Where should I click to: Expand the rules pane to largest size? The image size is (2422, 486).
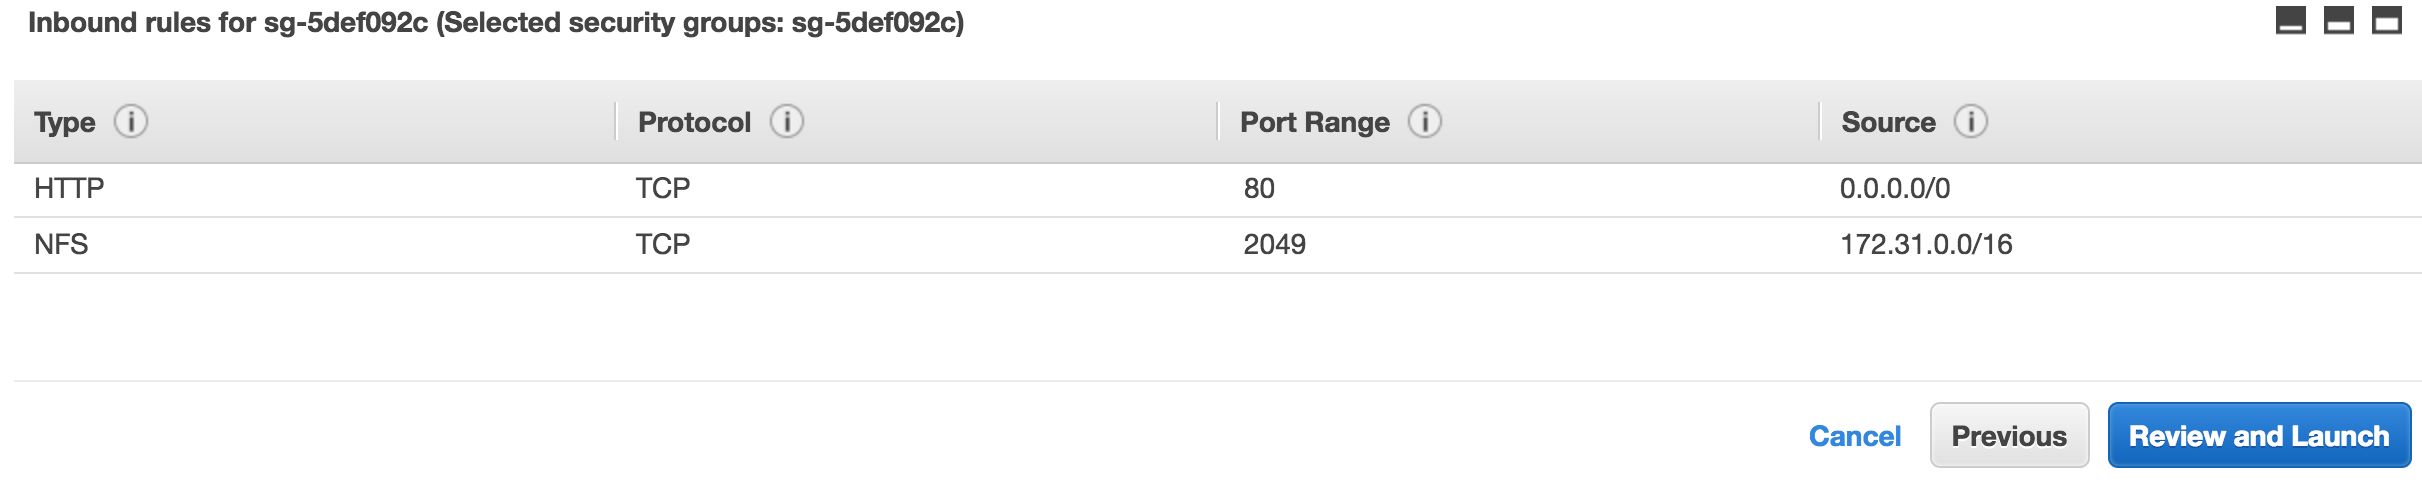[x=2387, y=21]
